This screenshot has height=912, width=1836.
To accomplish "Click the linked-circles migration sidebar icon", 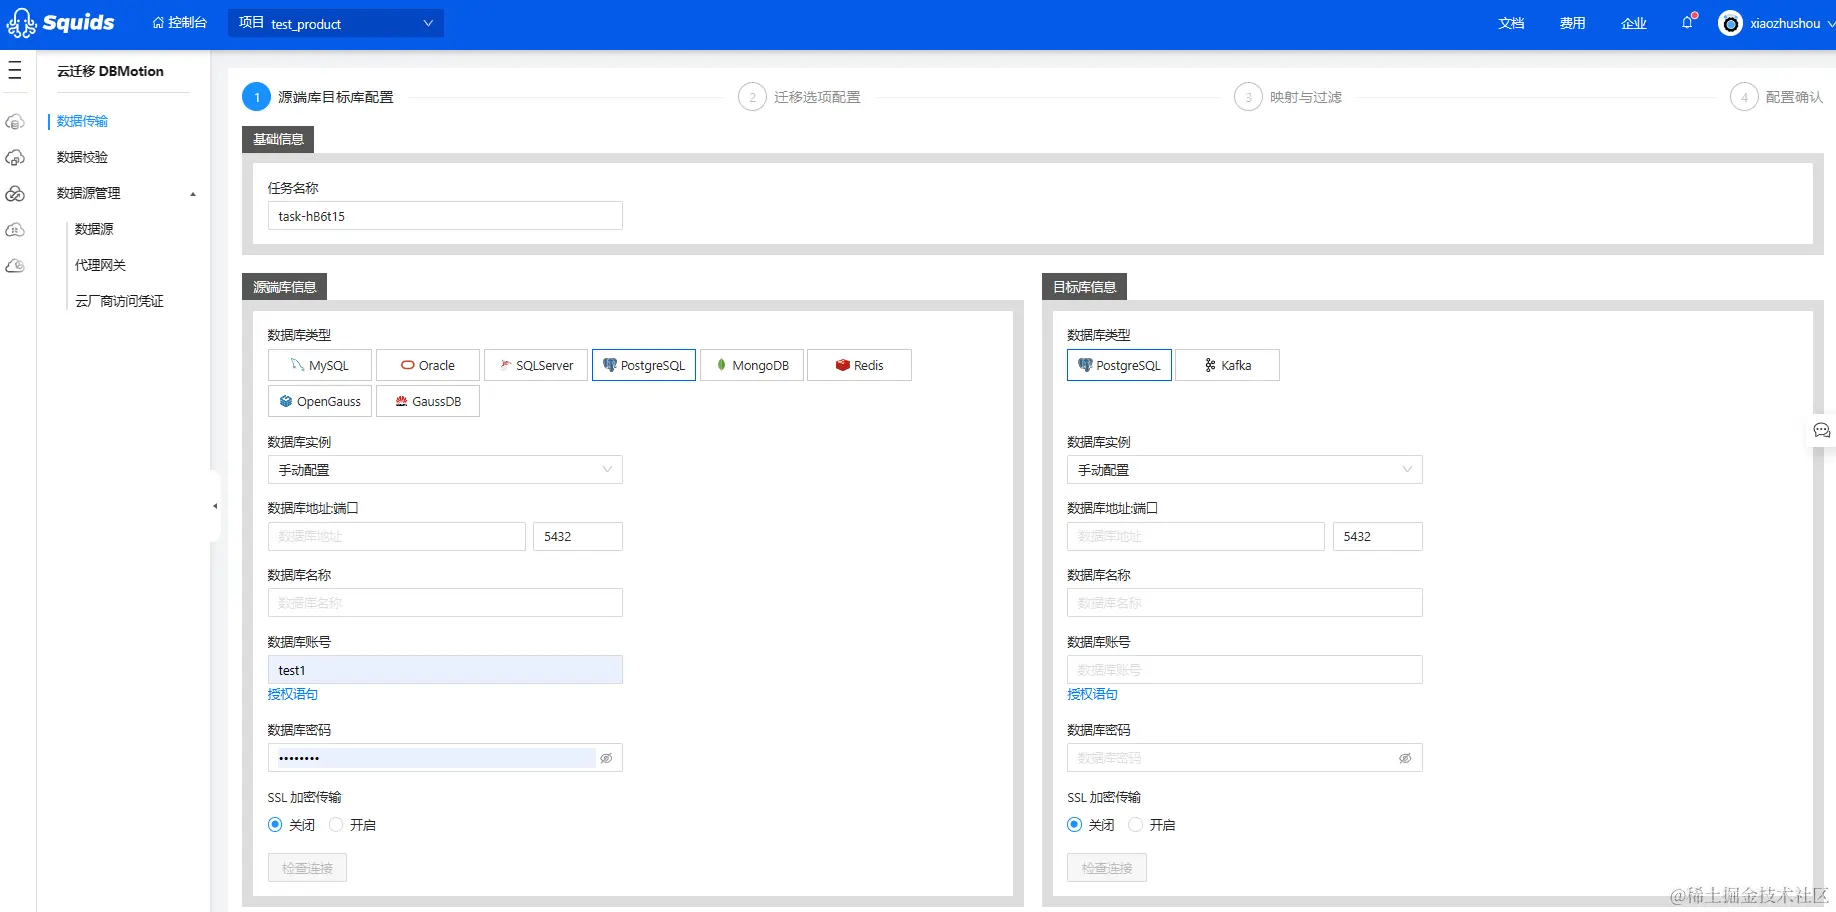I will pos(15,194).
